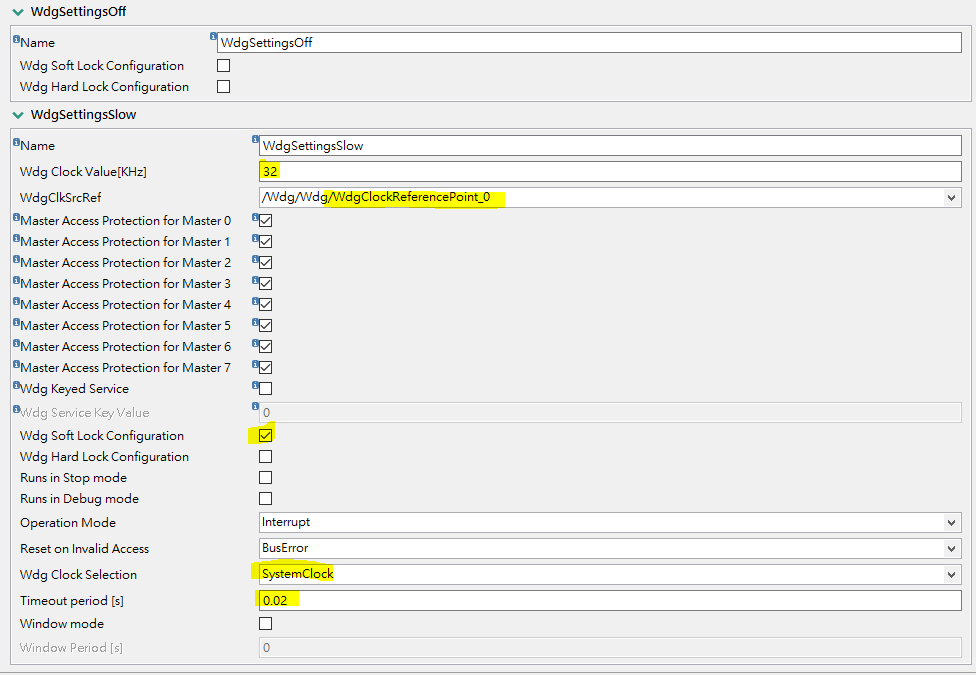This screenshot has height=675, width=976.
Task: Click info icon beside Master 6 checkbox
Action: pyautogui.click(x=255, y=342)
